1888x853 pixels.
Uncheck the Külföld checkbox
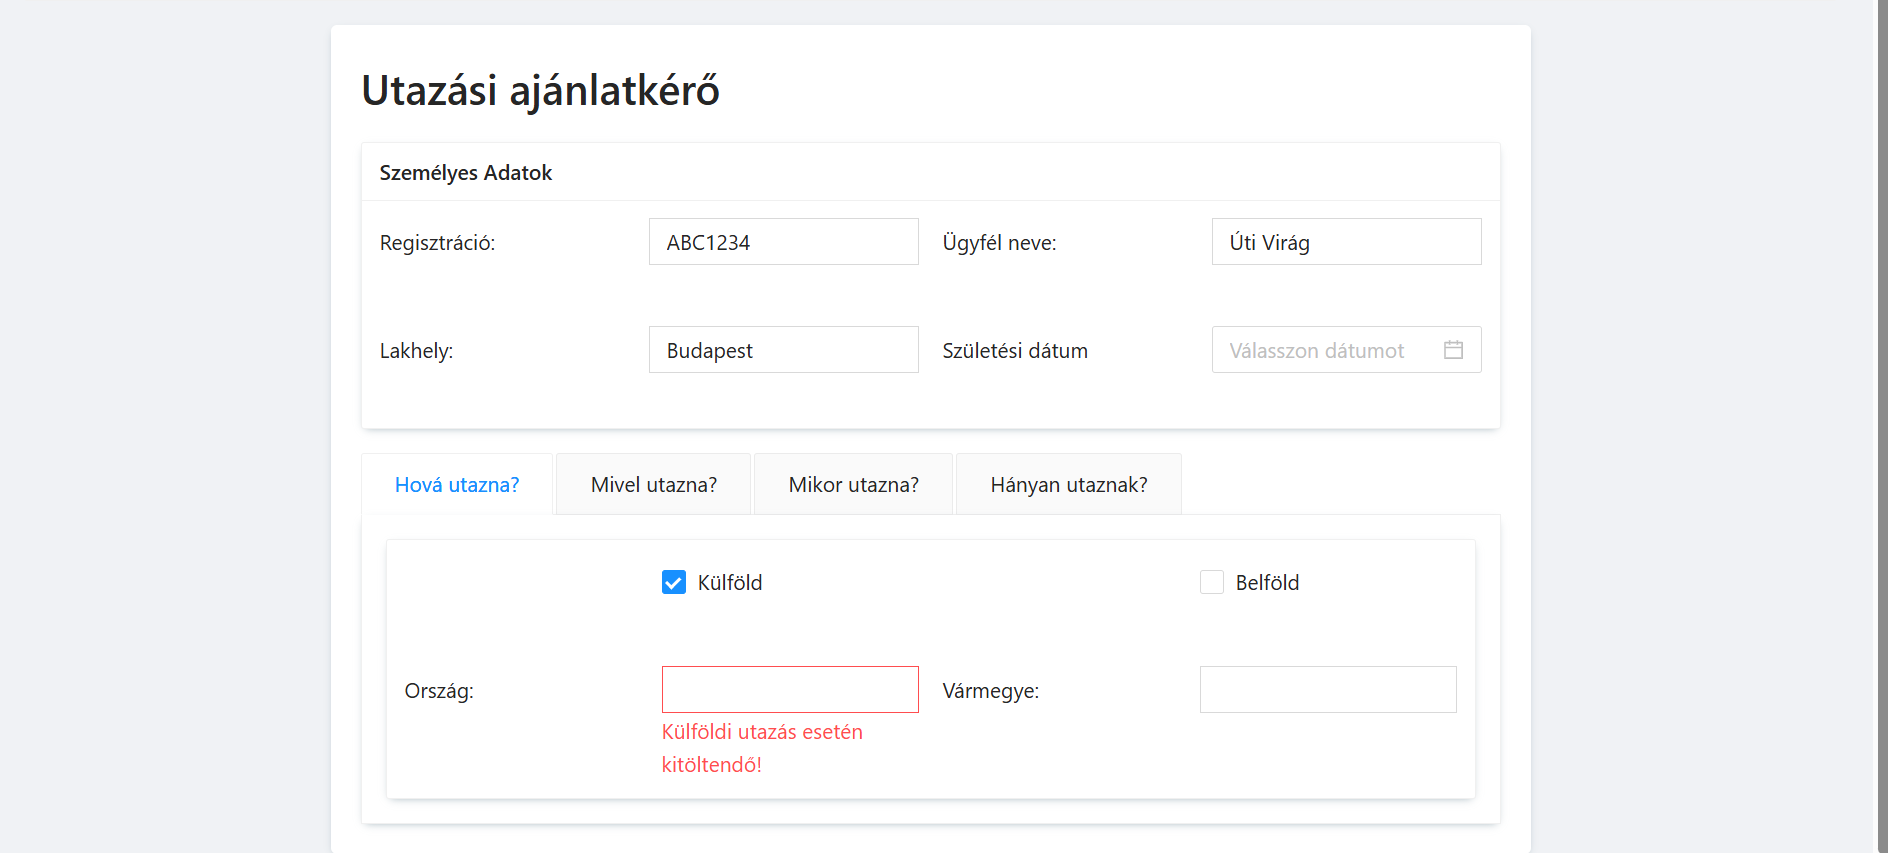[674, 582]
